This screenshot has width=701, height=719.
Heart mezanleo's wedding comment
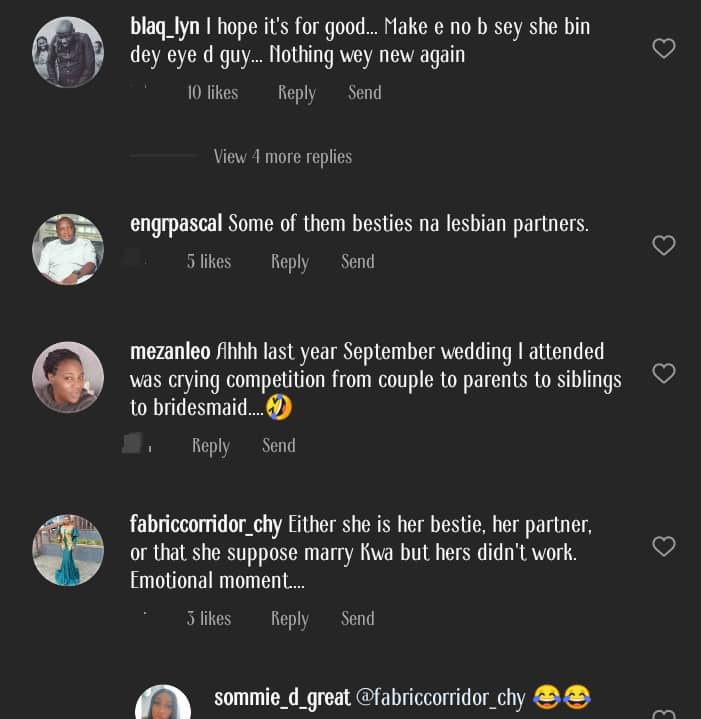click(664, 374)
